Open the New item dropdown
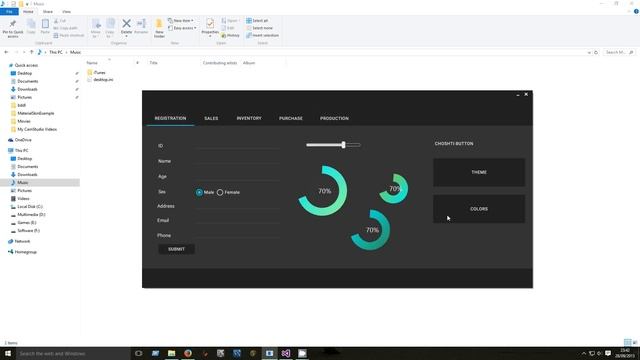The height and width of the screenshot is (360, 640). pyautogui.click(x=181, y=20)
